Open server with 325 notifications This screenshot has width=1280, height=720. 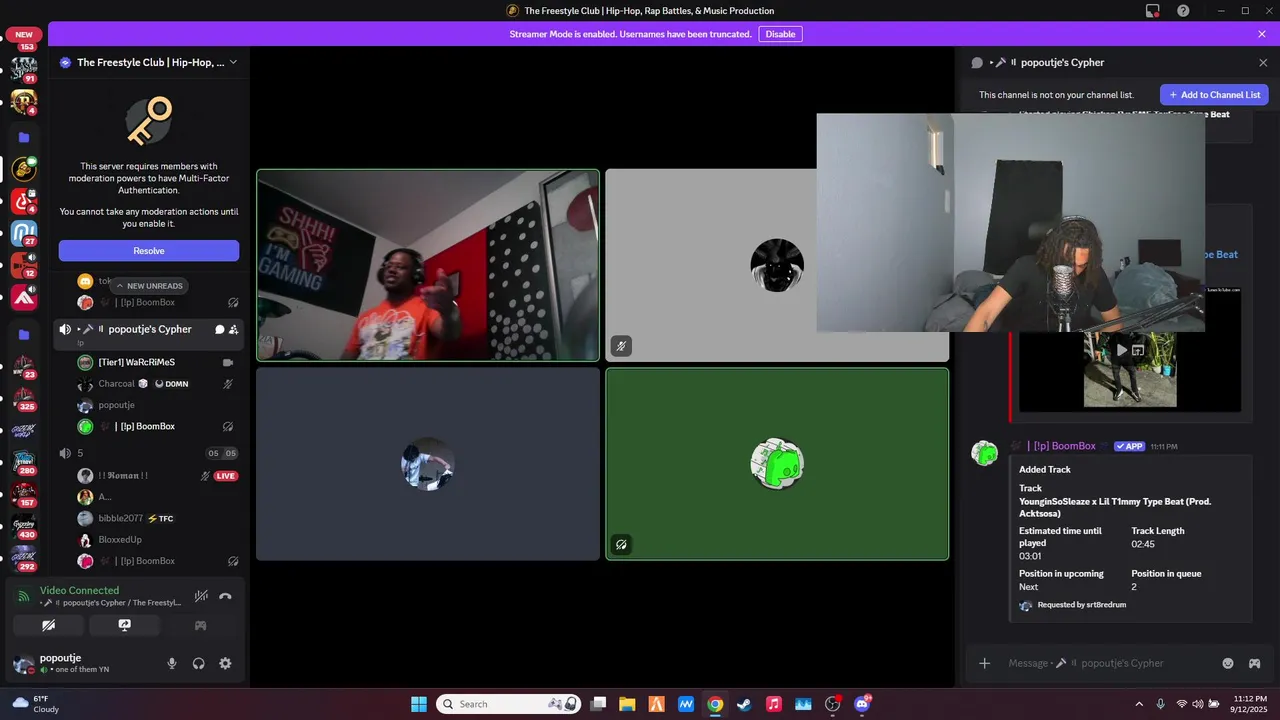click(24, 398)
